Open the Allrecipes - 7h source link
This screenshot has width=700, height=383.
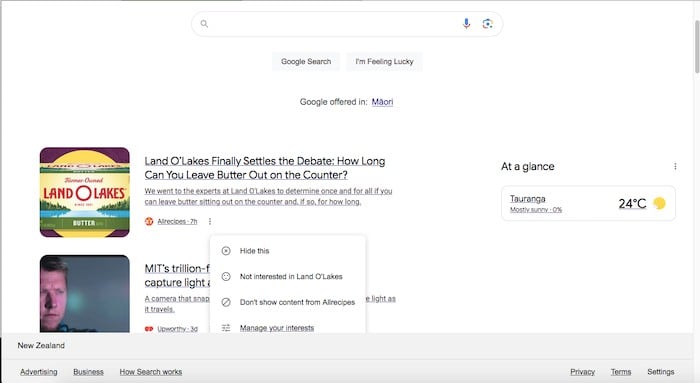177,221
